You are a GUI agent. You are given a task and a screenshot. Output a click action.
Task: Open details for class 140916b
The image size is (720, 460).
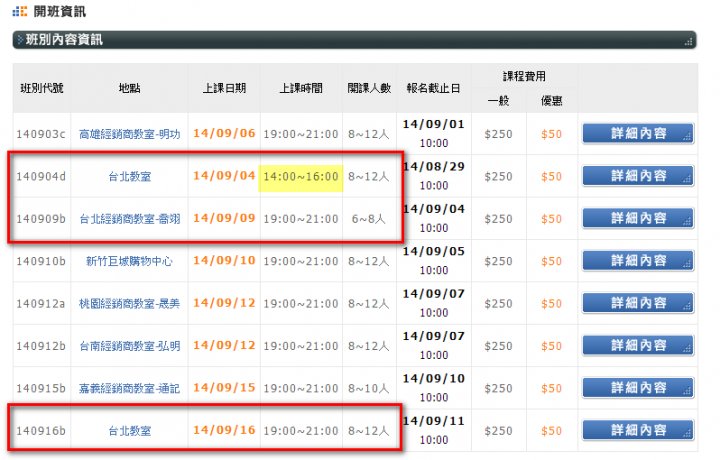tap(638, 430)
